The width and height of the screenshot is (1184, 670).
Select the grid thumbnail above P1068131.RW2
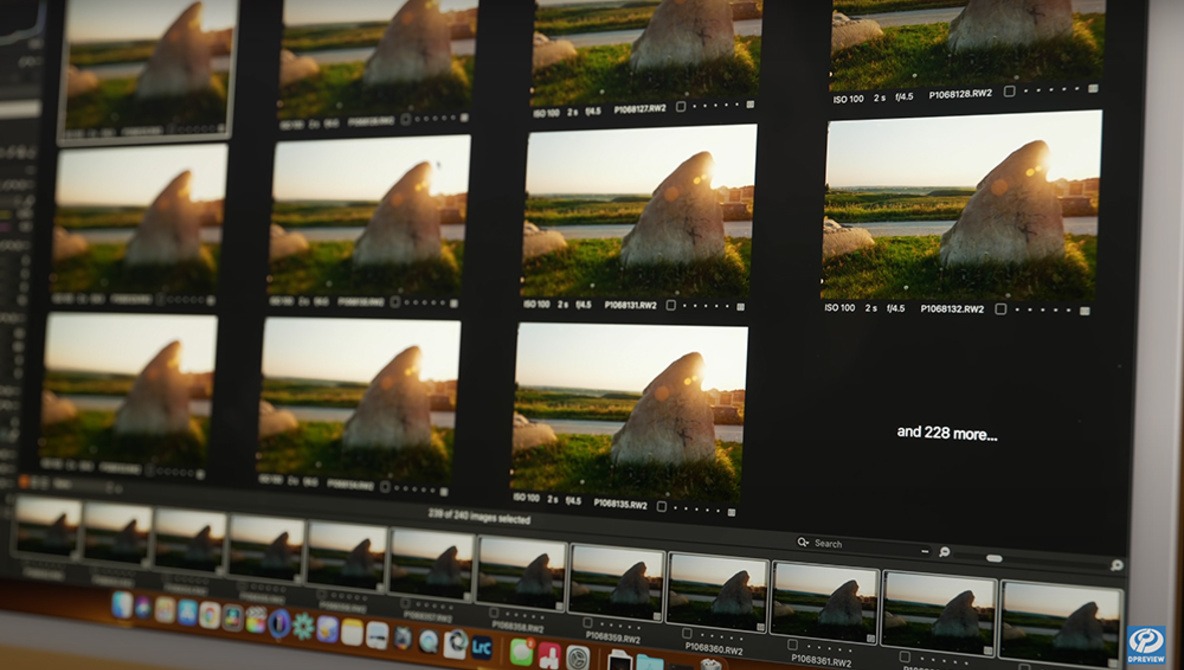click(637, 211)
